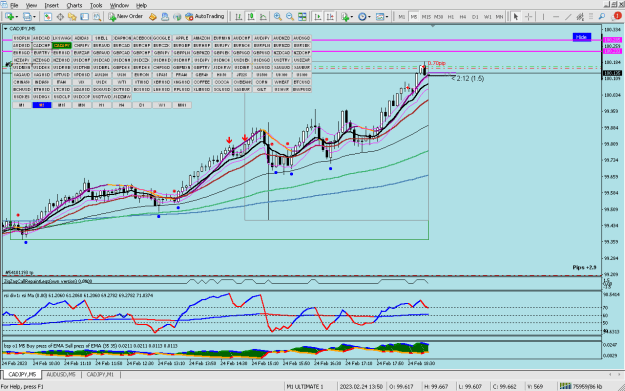Select the Crosshair tool
Viewport: 625px width, 391px height.
pyautogui.click(x=529, y=17)
